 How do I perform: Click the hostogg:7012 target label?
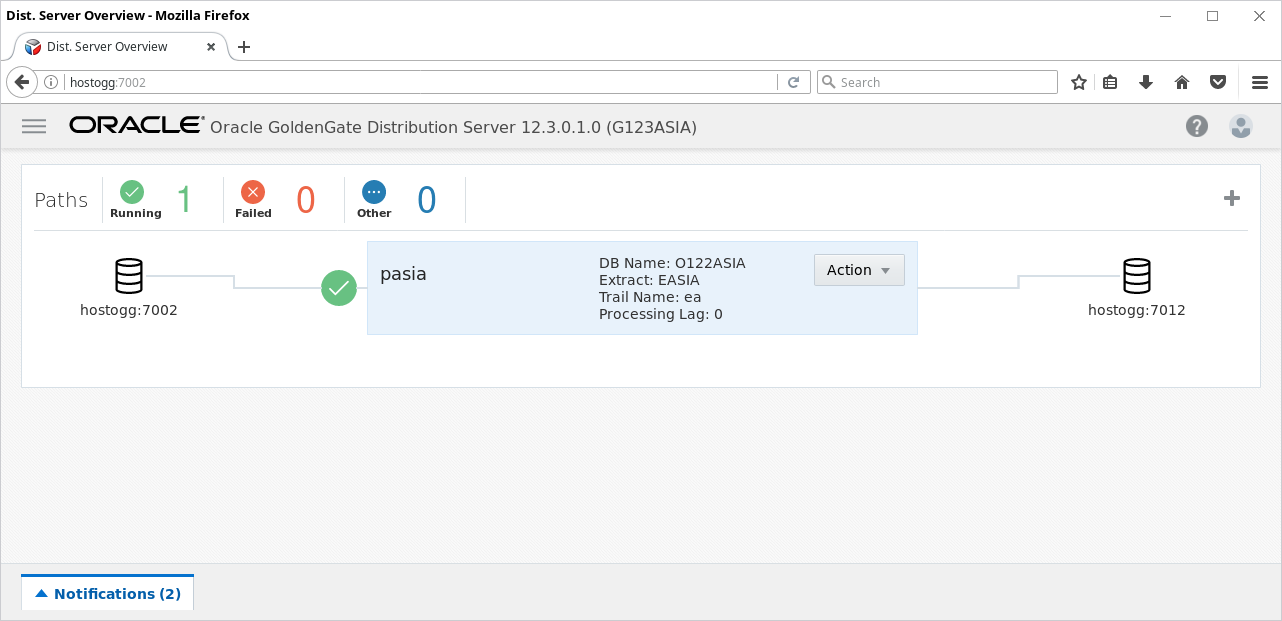click(1137, 310)
